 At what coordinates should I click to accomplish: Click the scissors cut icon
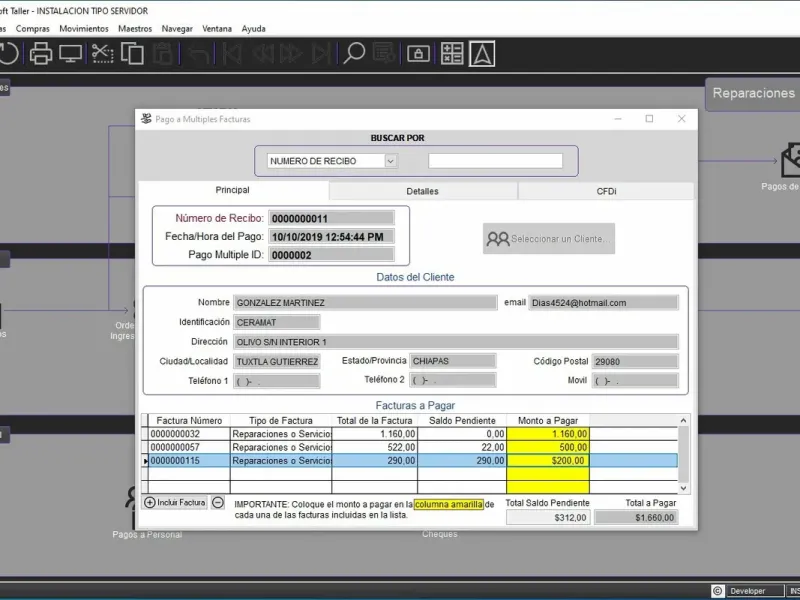[102, 54]
